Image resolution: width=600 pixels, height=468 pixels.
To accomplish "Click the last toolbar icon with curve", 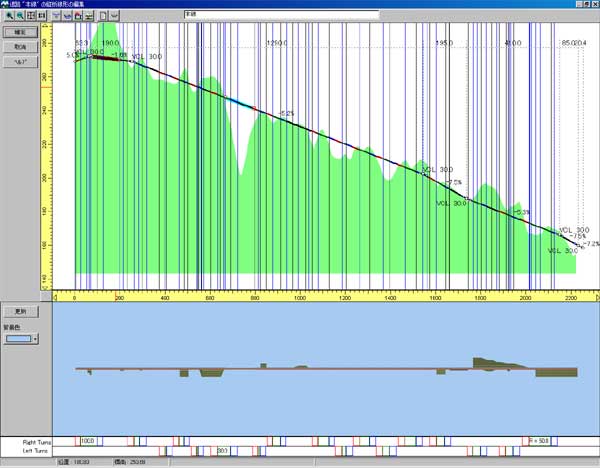I will click(114, 16).
